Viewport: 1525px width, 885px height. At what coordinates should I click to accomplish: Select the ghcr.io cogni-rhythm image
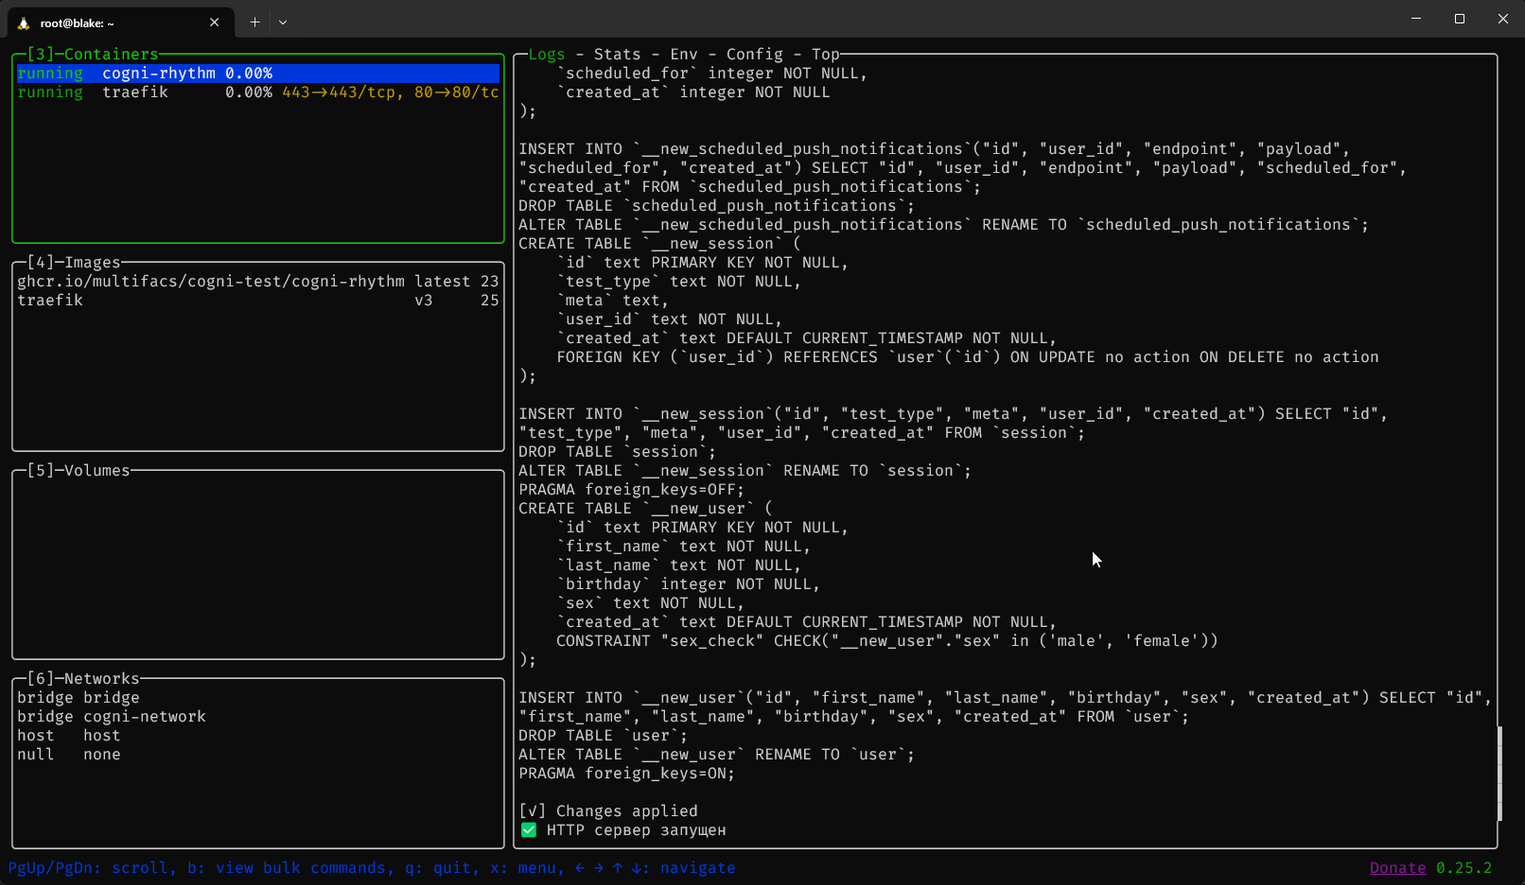[258, 281]
